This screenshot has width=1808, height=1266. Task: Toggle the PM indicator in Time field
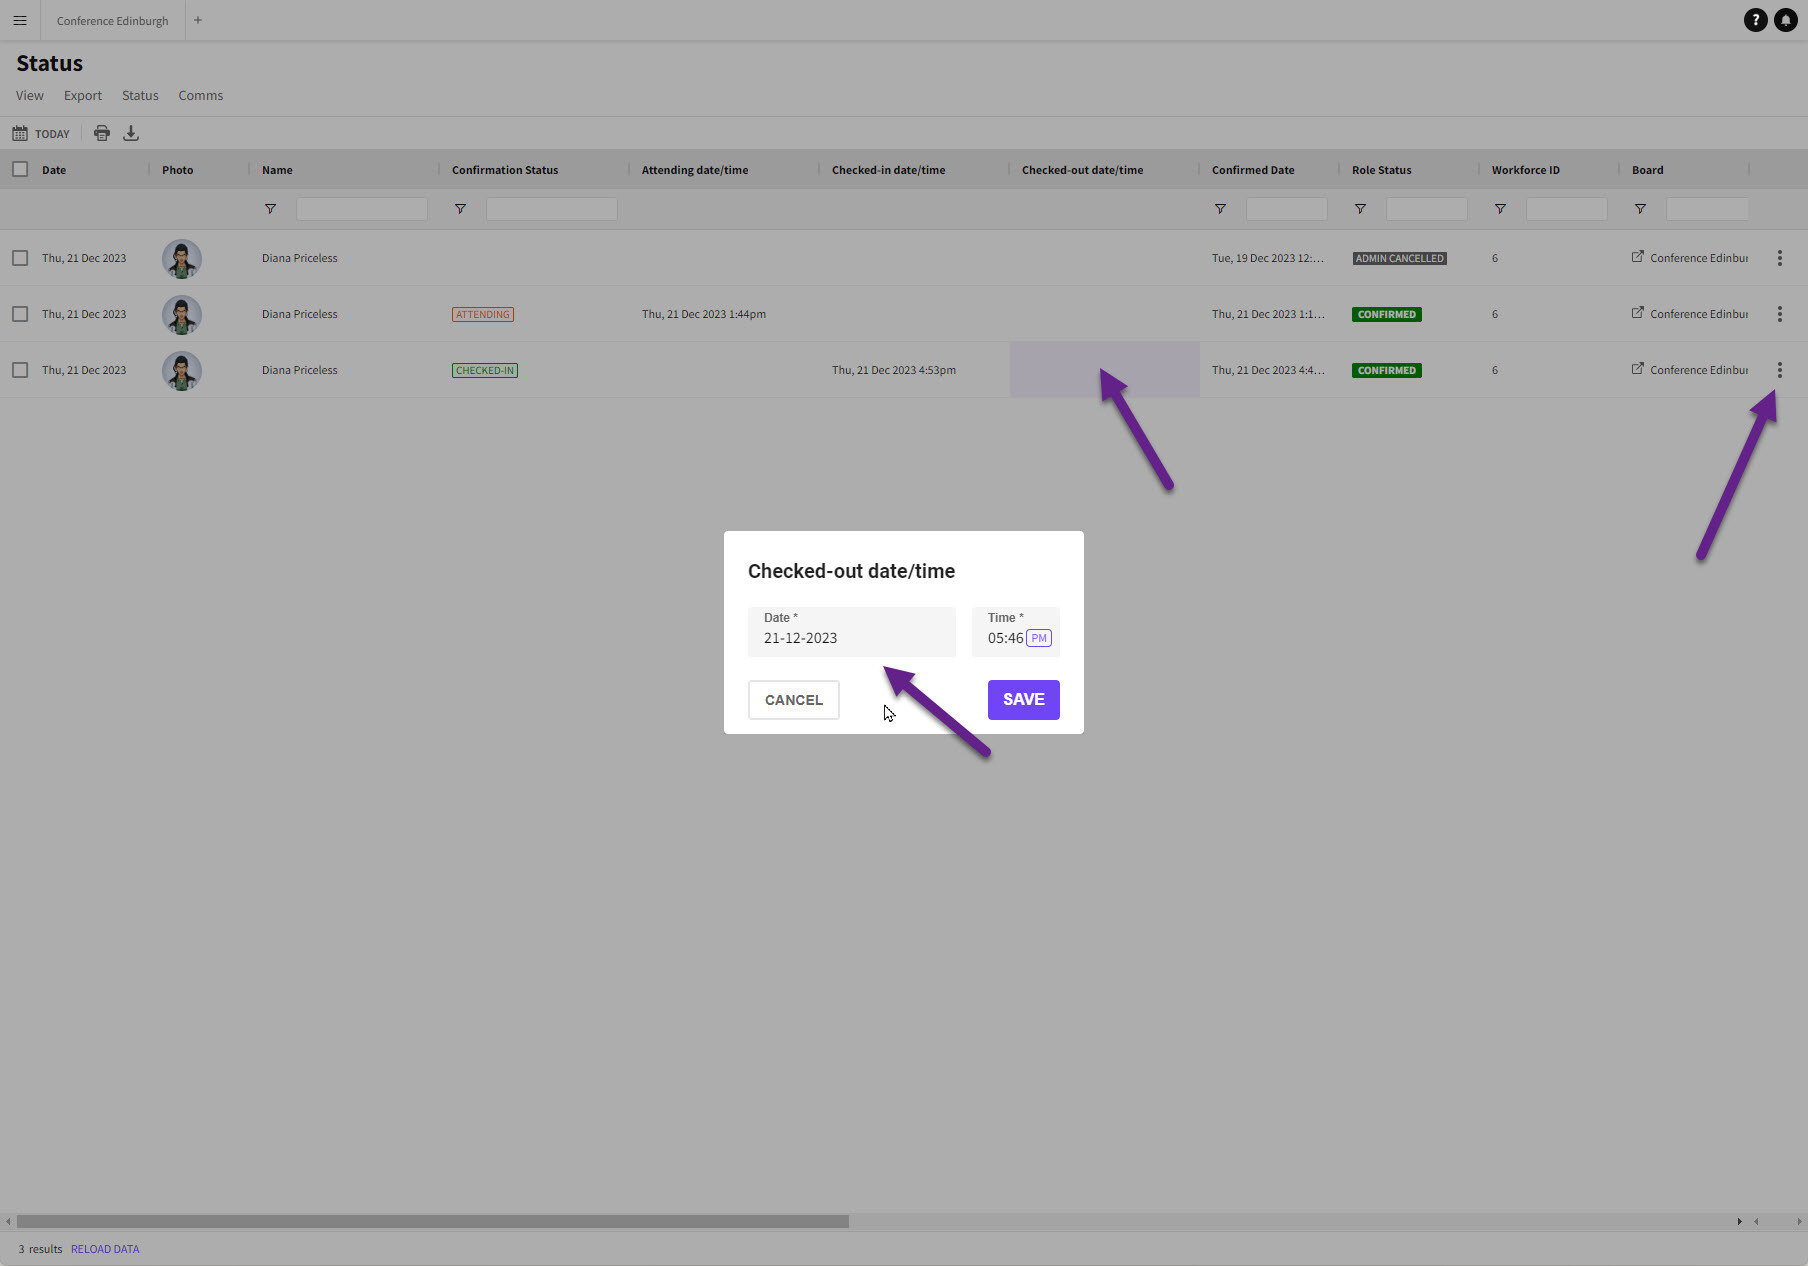coord(1039,638)
